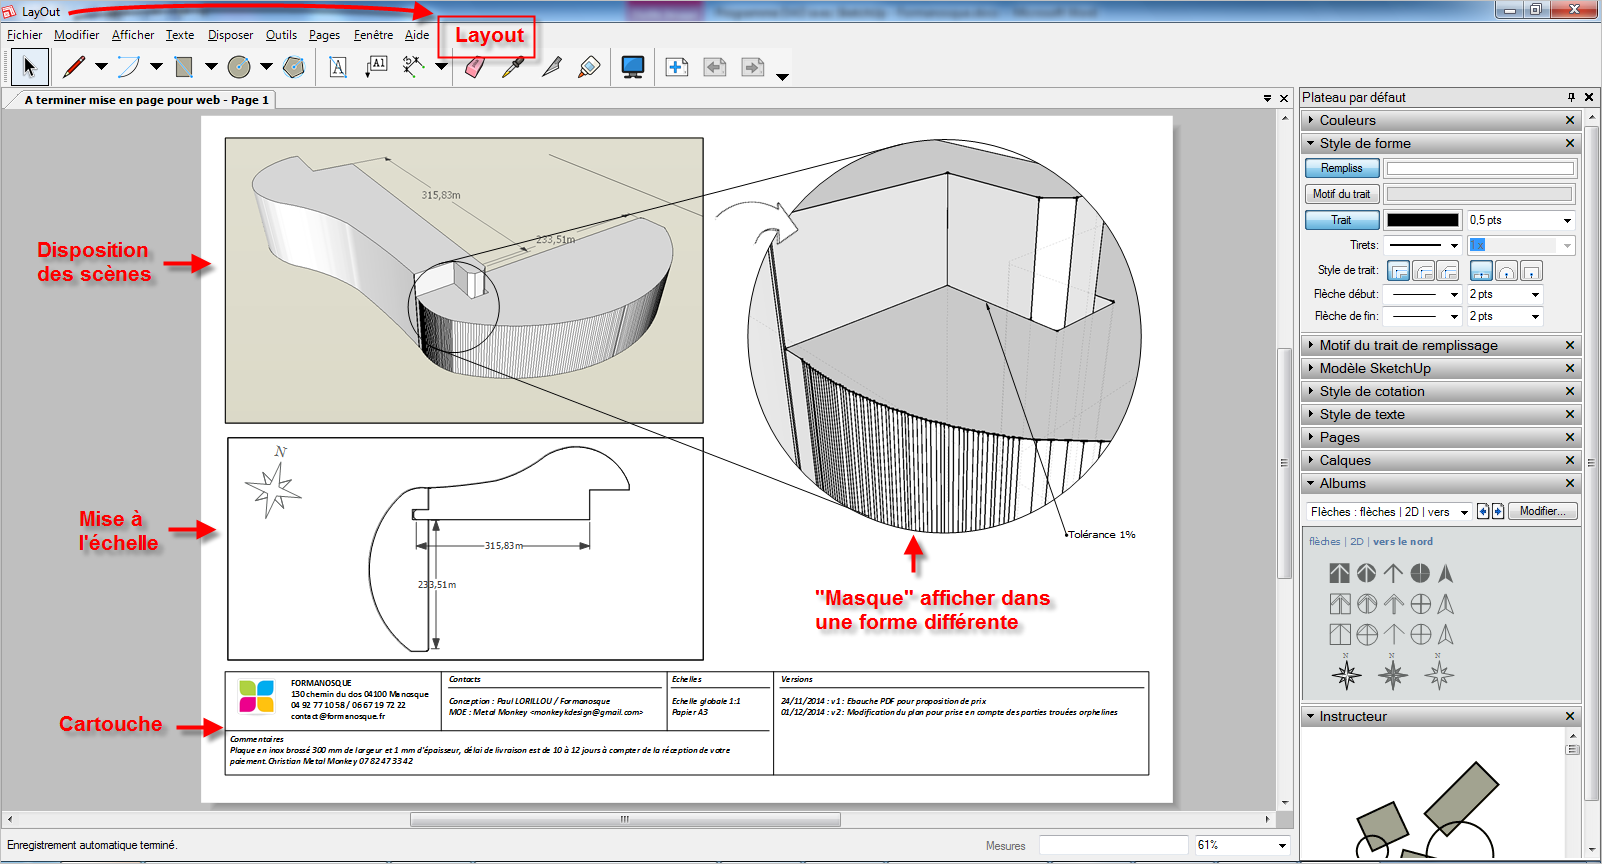Enable the Motif du trait toggle
Image resolution: width=1602 pixels, height=864 pixels.
[1341, 194]
